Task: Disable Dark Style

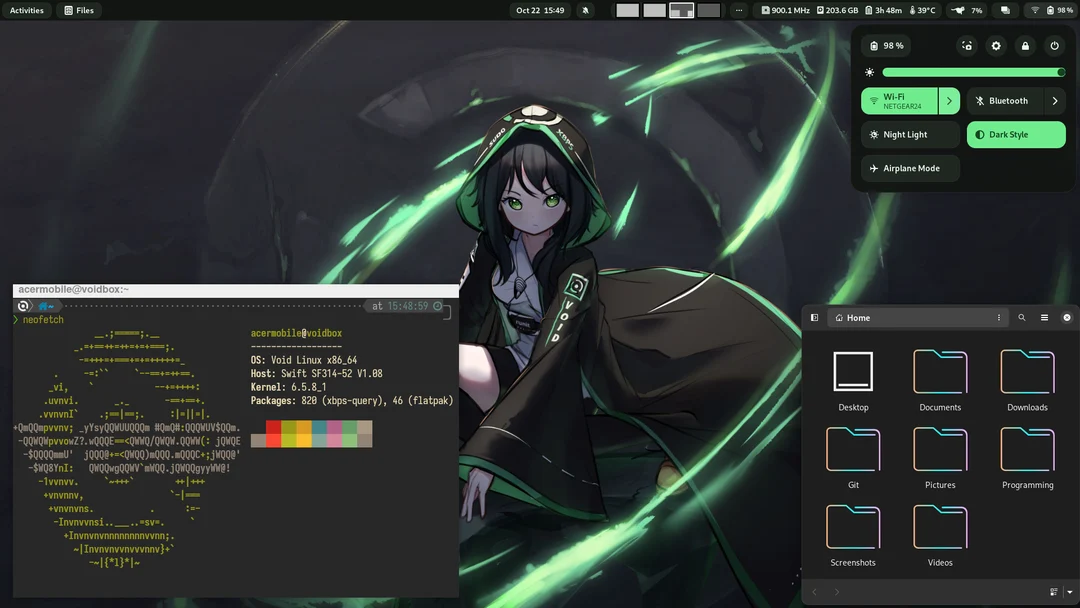Action: coord(1016,134)
